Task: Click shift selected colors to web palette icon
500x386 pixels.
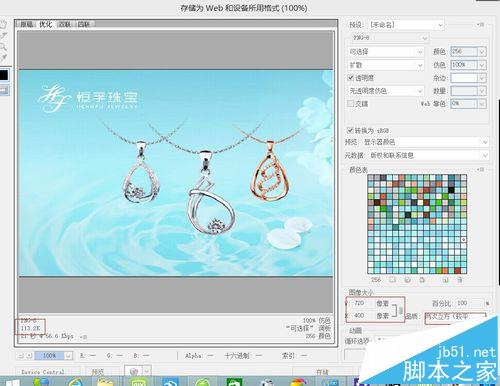Action: click(407, 280)
